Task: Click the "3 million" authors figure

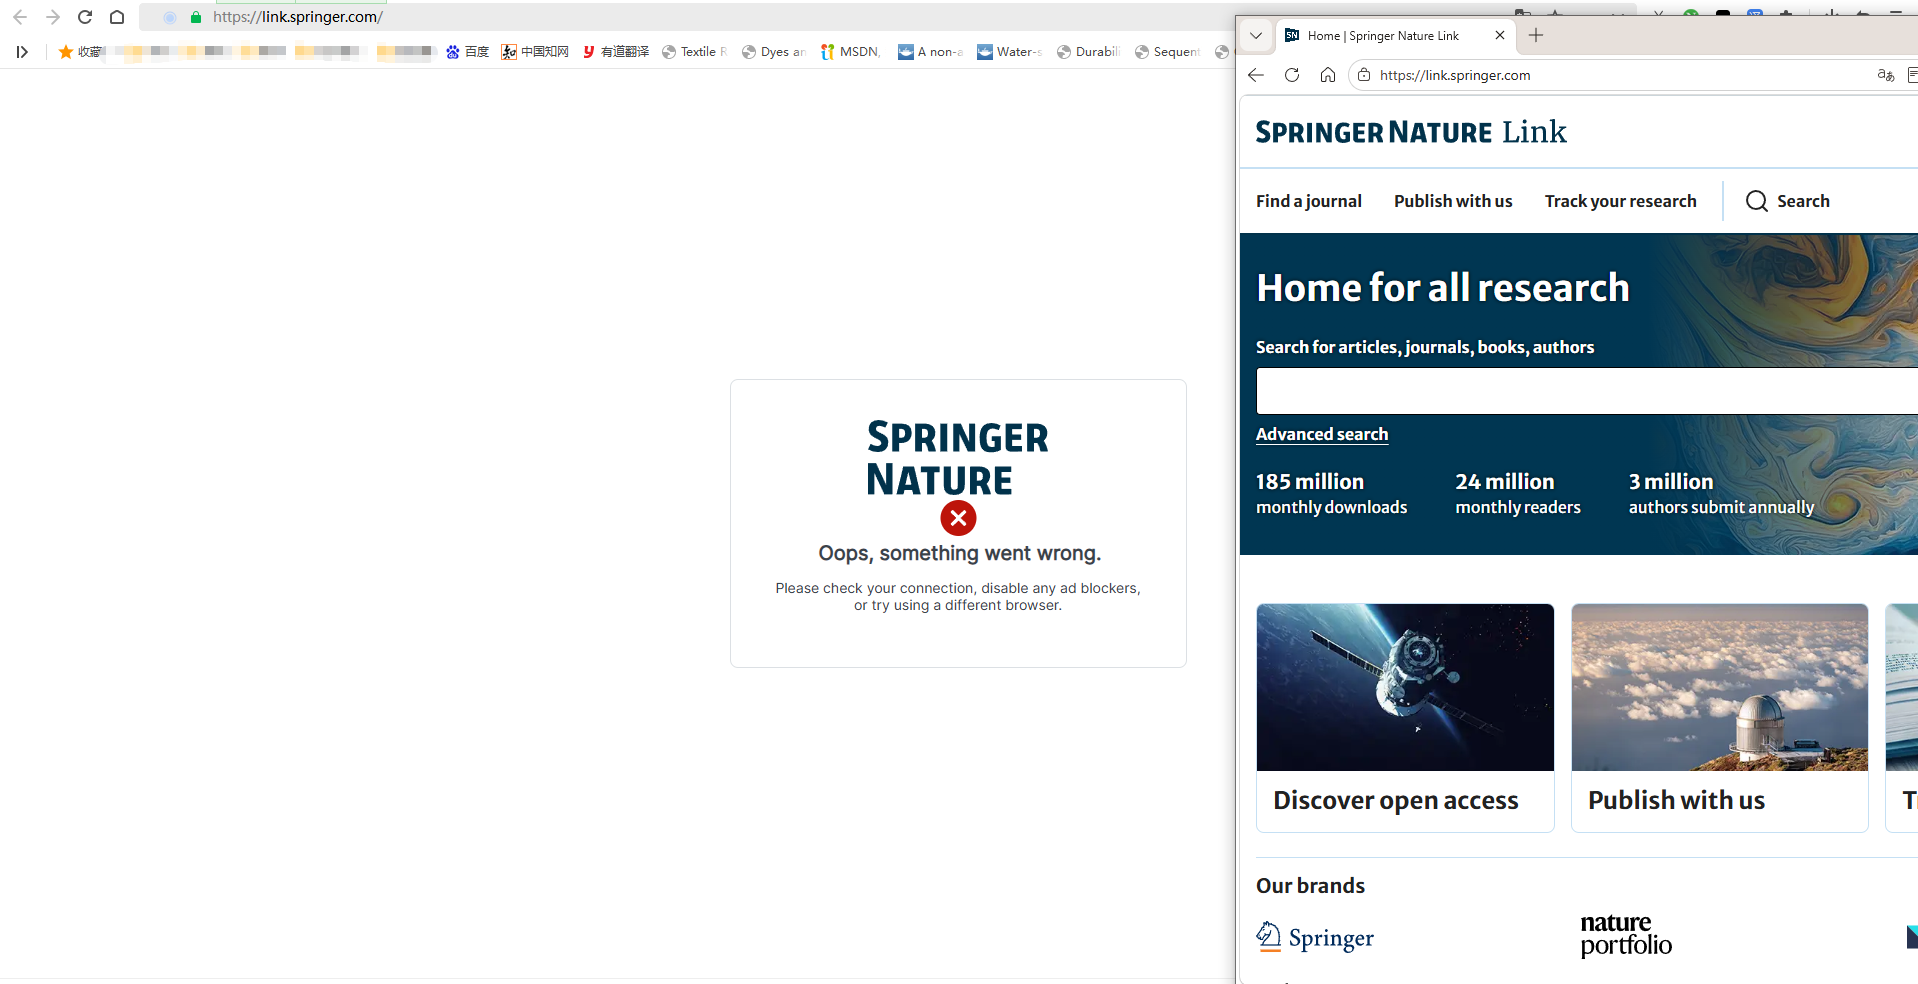Action: [1671, 482]
